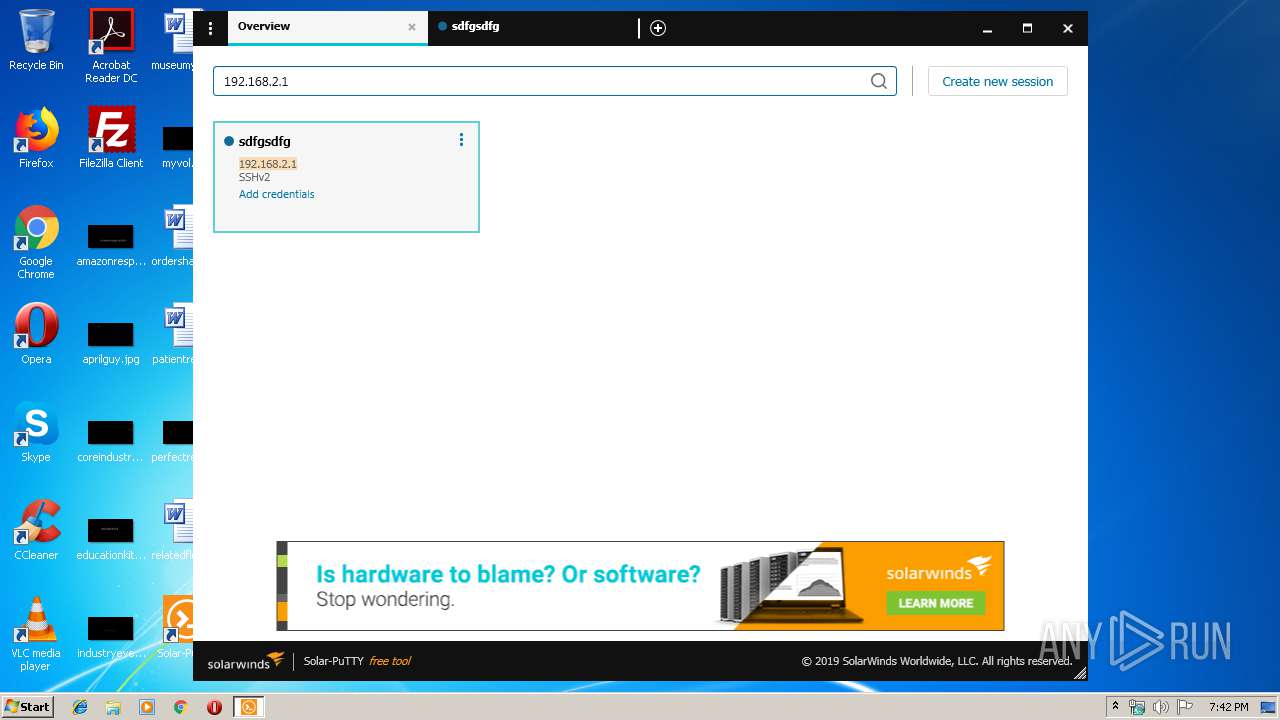Maximize the Solar-PuTTY window
Screen dimensions: 1280x720
1027,28
